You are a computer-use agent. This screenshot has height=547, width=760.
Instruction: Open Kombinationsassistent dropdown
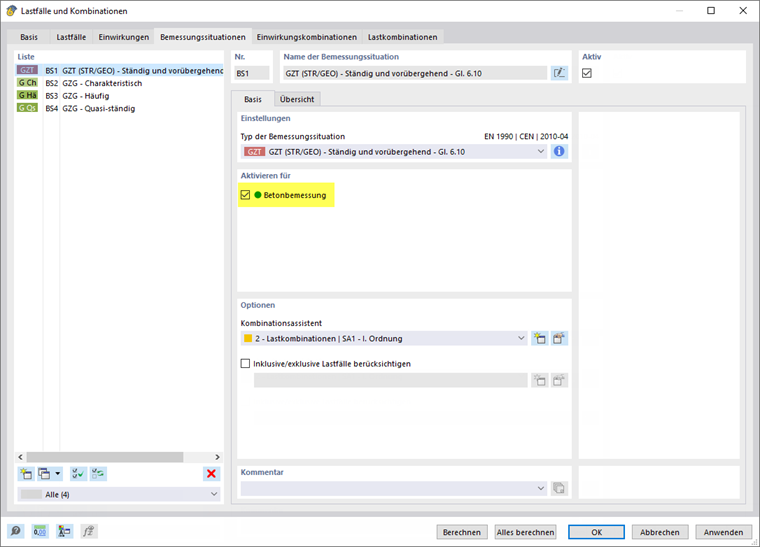point(384,338)
